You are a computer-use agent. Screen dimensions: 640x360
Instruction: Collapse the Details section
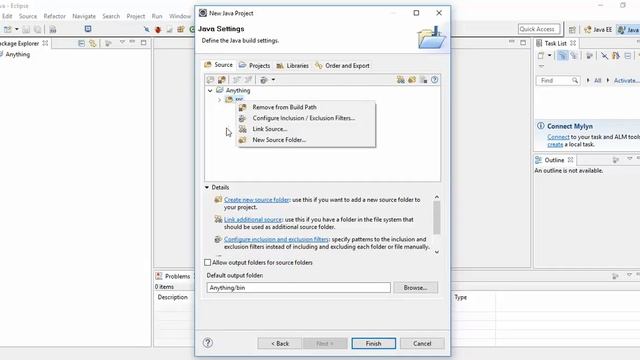tap(207, 187)
